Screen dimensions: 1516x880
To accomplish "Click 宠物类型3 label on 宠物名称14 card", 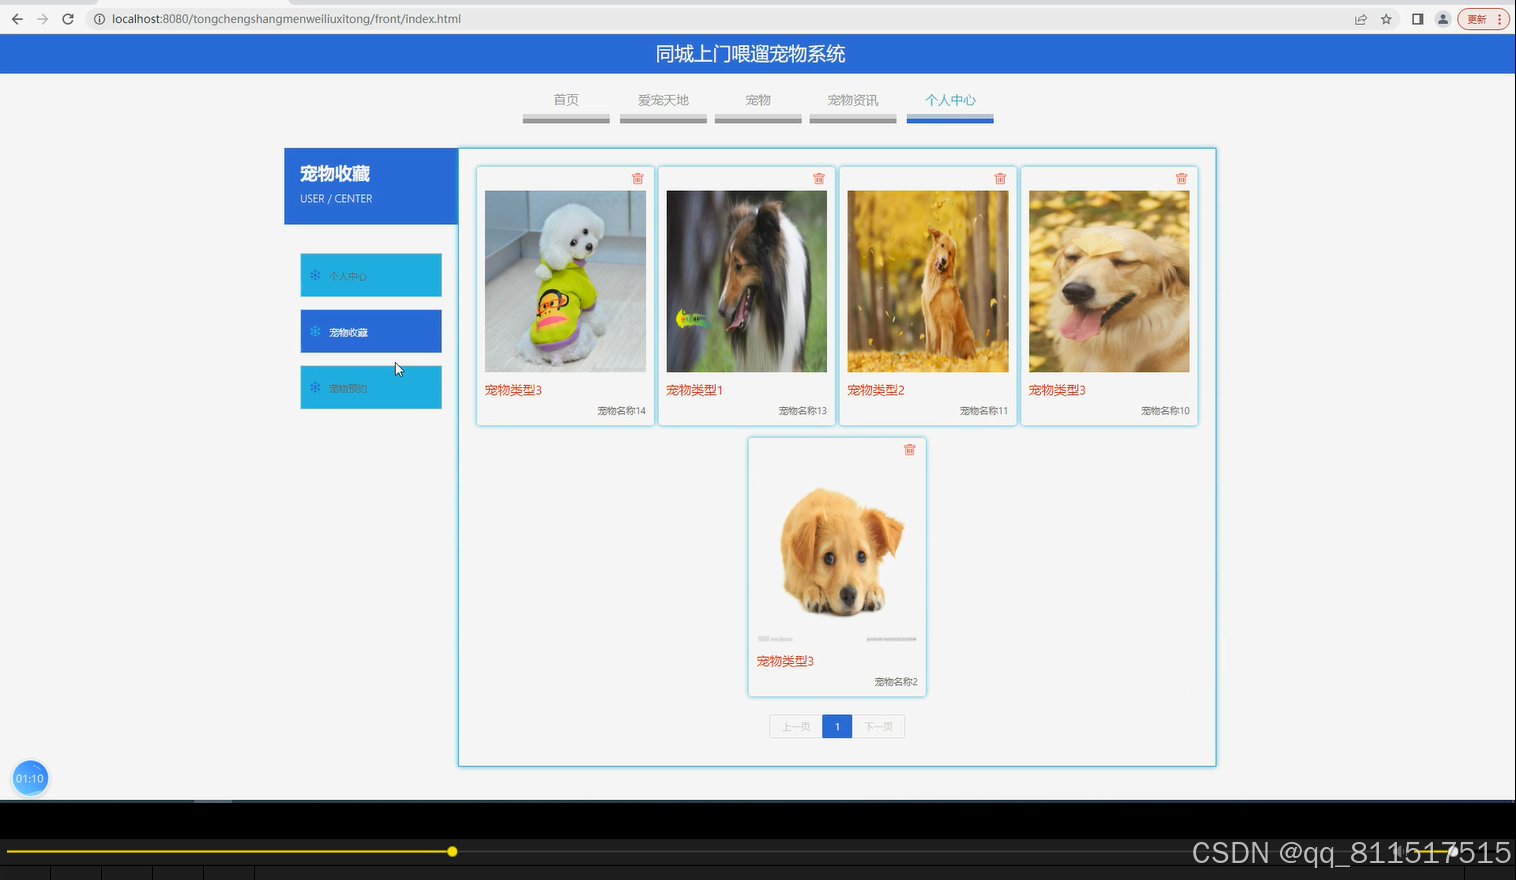I will coord(513,390).
